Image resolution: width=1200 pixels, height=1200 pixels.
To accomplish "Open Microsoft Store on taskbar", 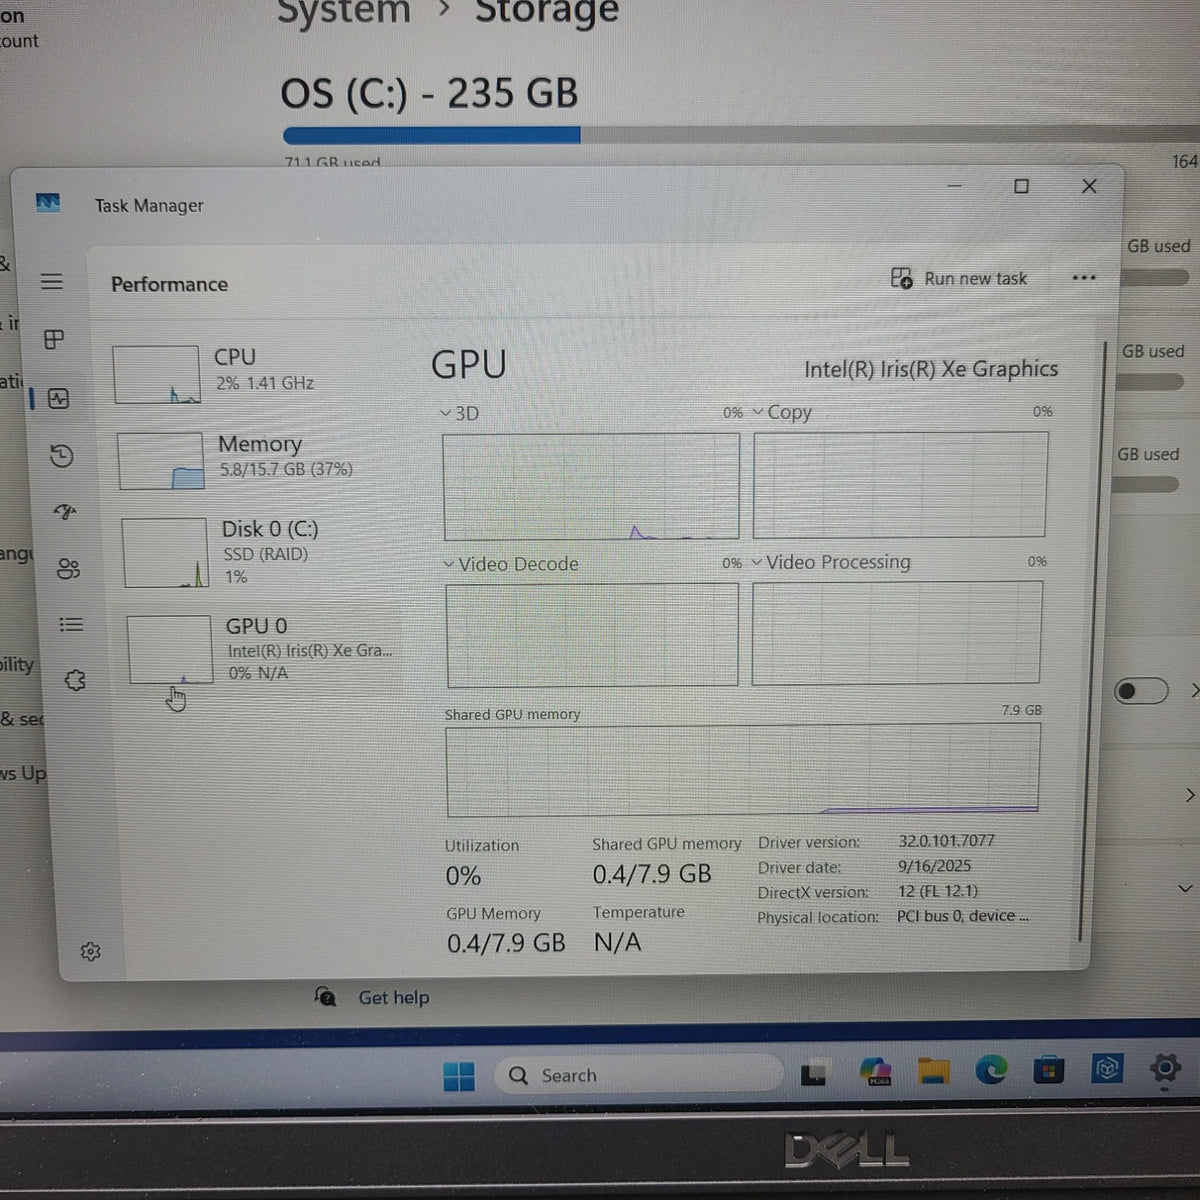I will click(x=1048, y=1070).
